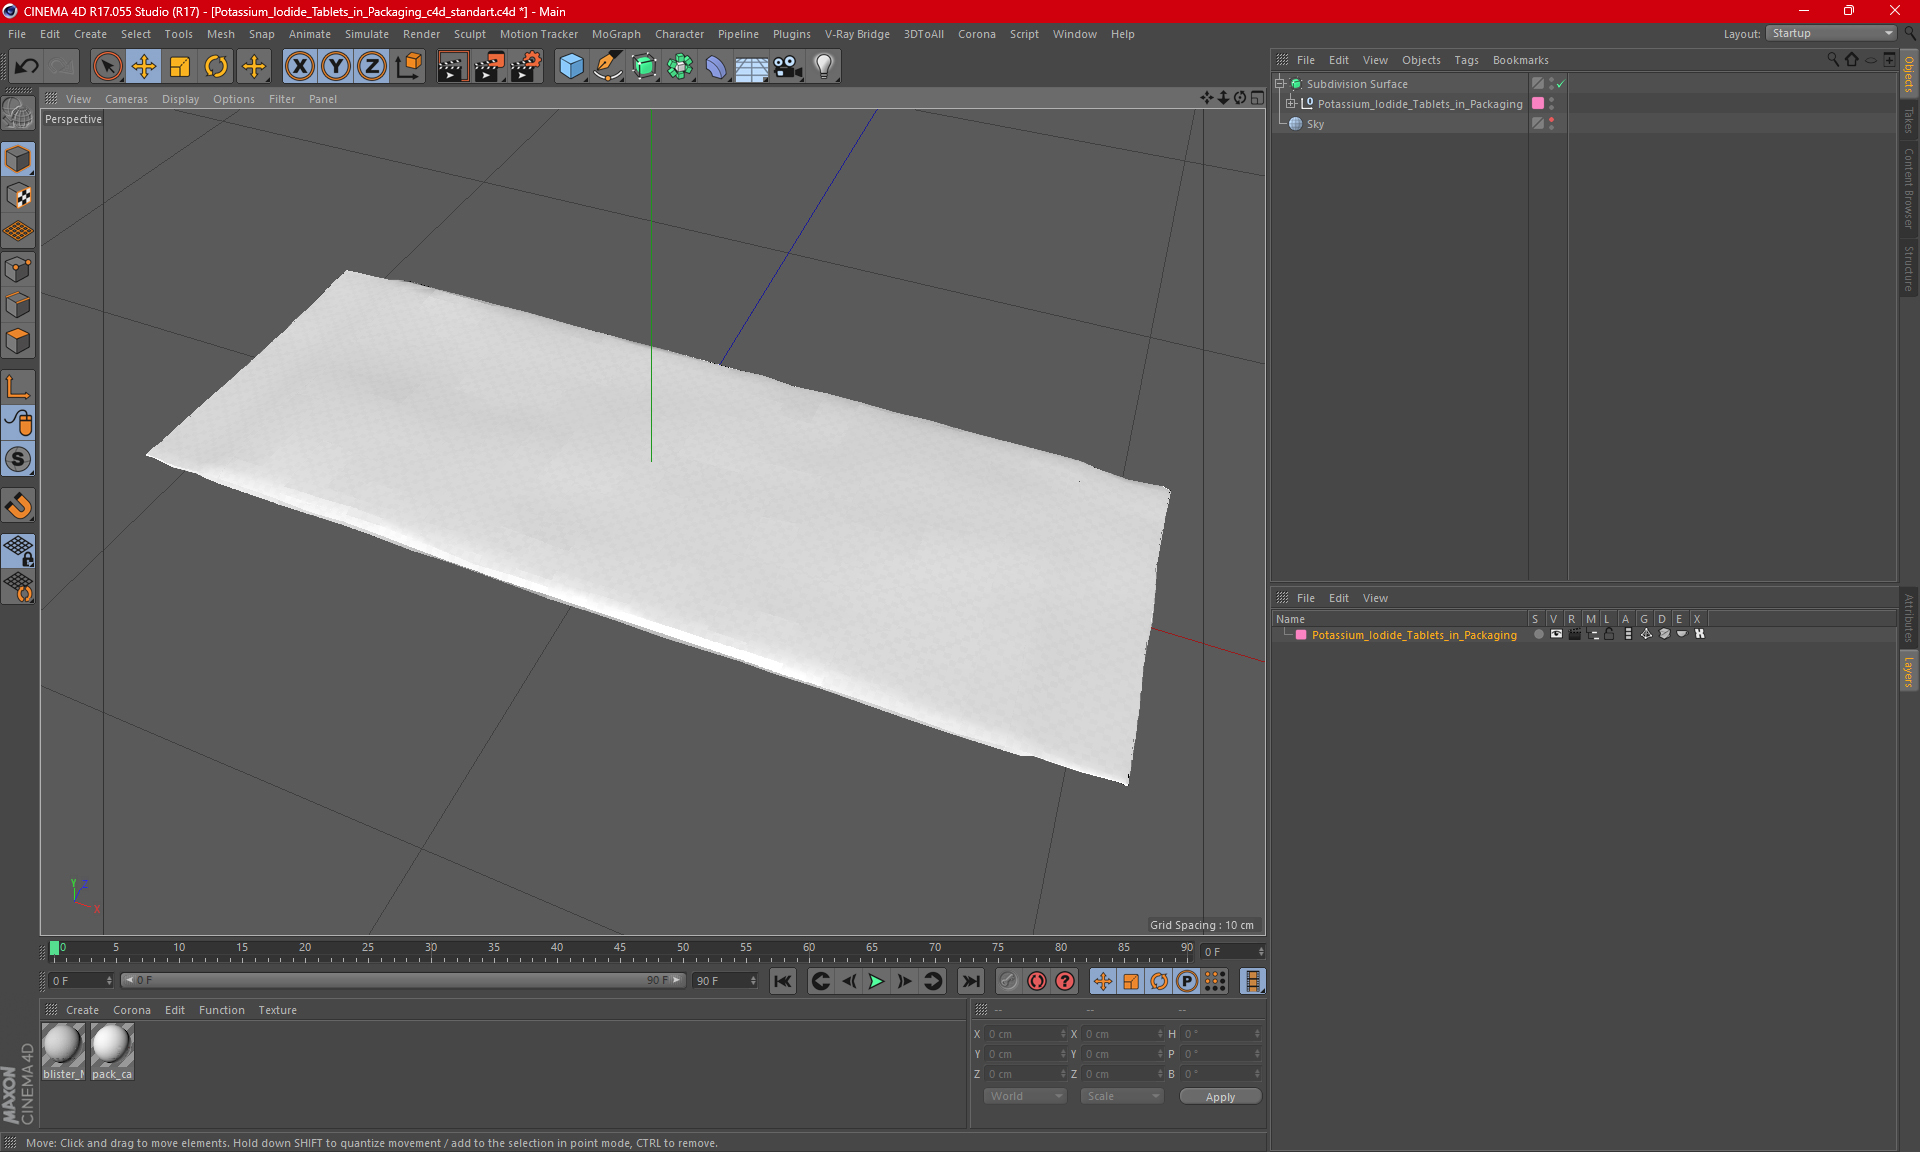
Task: Toggle layer Lock icon
Action: click(x=1609, y=634)
